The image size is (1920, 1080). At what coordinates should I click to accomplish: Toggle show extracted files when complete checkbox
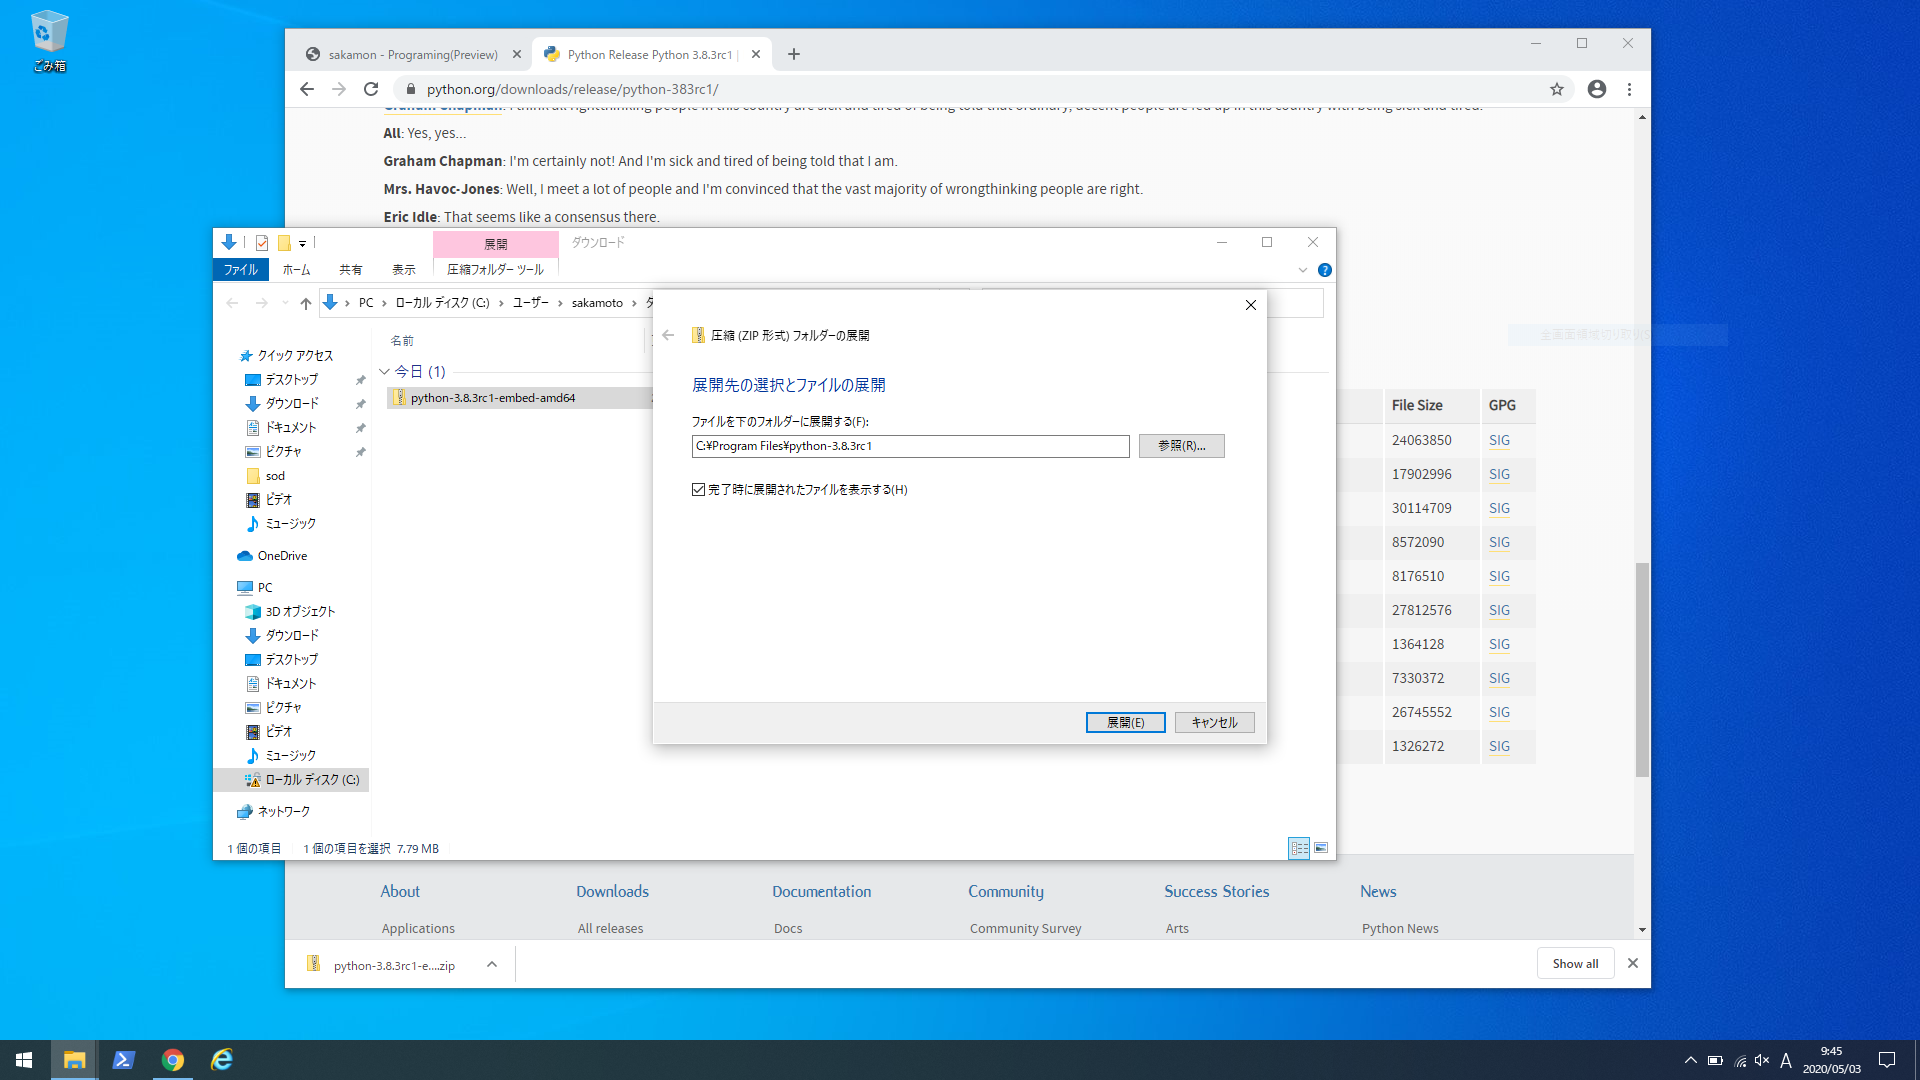(x=698, y=489)
